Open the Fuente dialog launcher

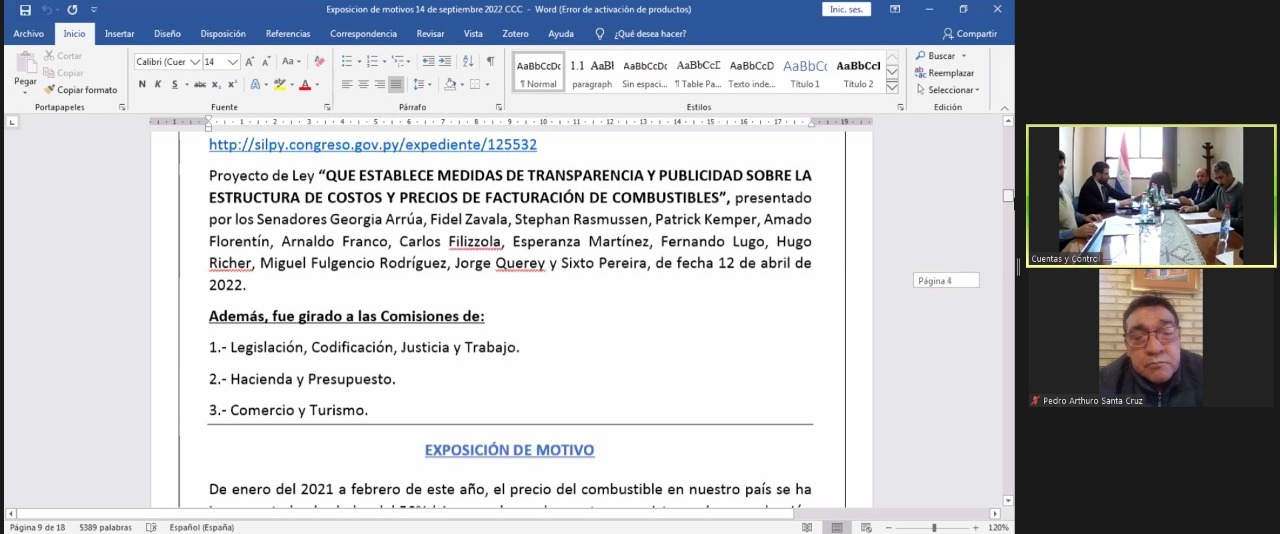pyautogui.click(x=327, y=107)
